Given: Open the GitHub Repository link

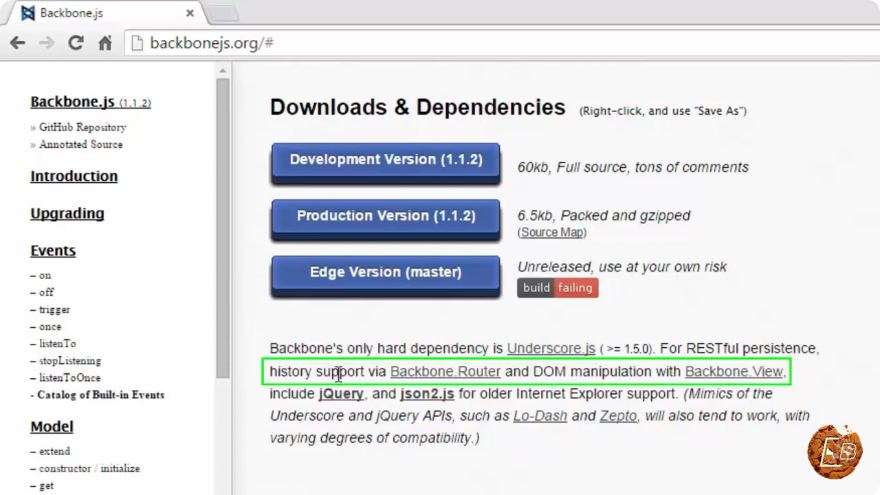Looking at the screenshot, I should [82, 127].
